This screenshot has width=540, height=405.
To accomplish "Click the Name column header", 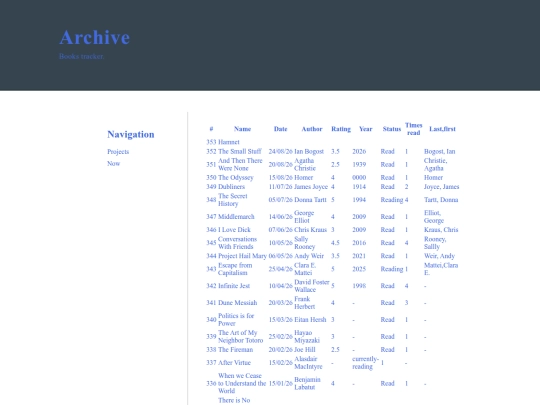I will [x=242, y=129].
